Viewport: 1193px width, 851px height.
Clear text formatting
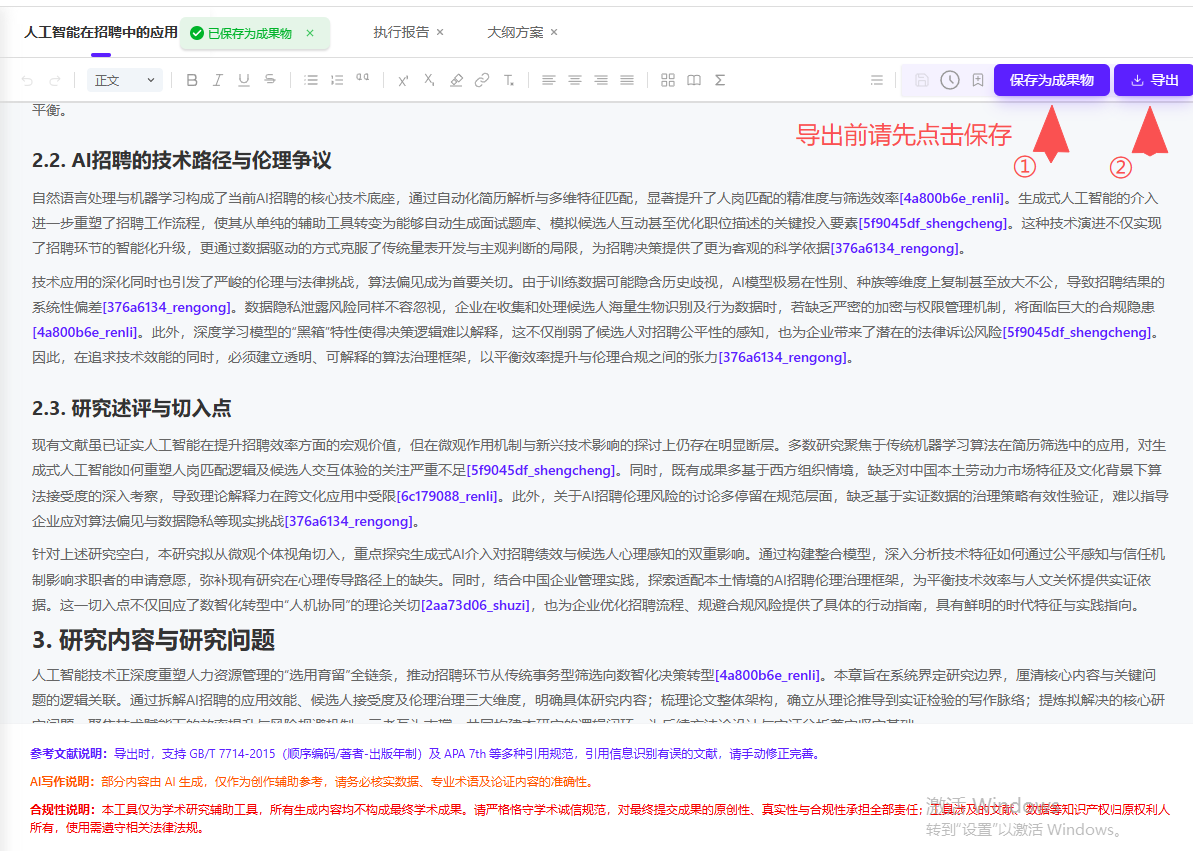coord(508,80)
